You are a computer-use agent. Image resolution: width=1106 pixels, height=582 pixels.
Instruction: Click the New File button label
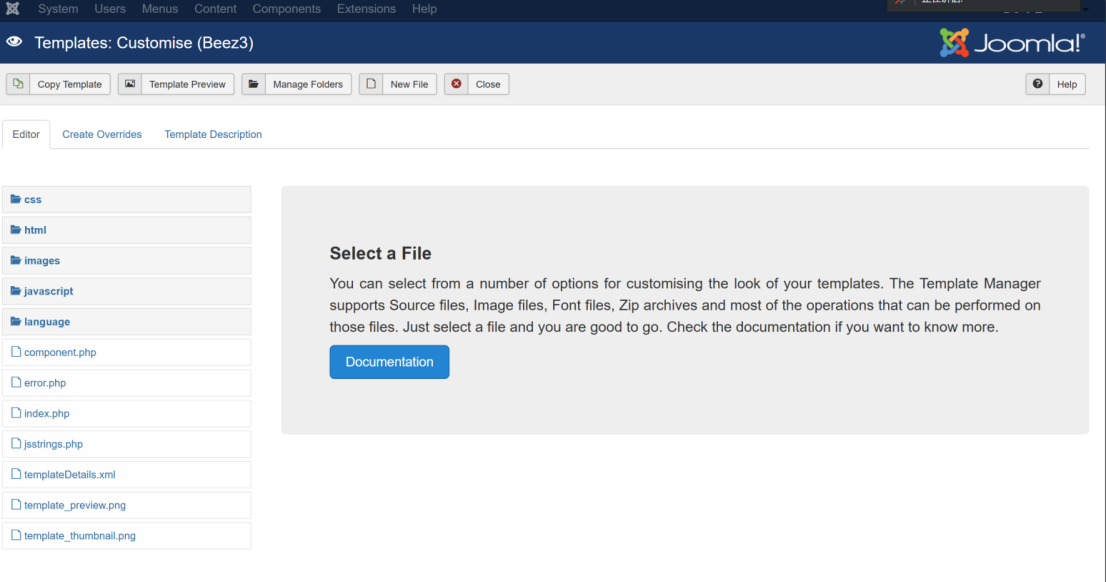pos(409,84)
